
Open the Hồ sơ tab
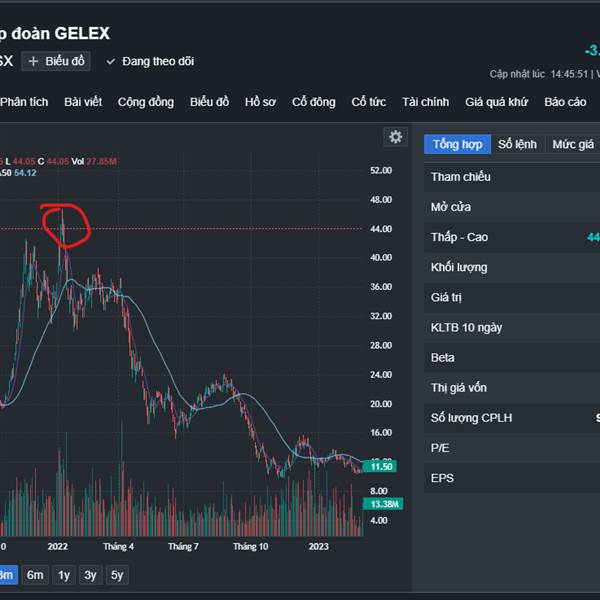click(x=260, y=102)
